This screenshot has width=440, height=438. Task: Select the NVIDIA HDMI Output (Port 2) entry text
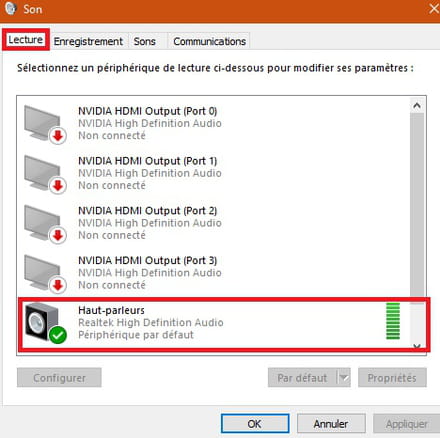click(x=147, y=211)
